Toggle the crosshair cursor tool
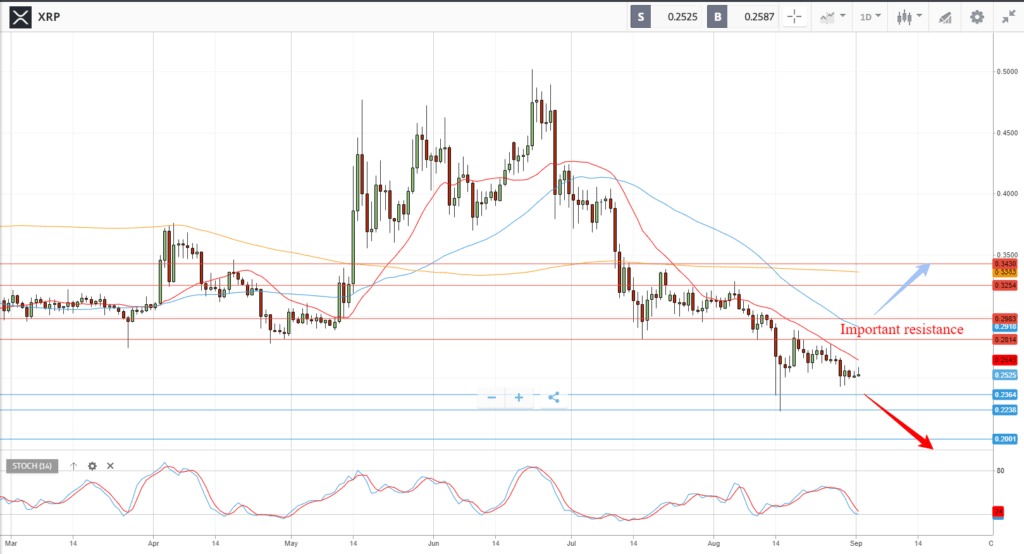Screen dimensions: 1024x554 (x=794, y=17)
